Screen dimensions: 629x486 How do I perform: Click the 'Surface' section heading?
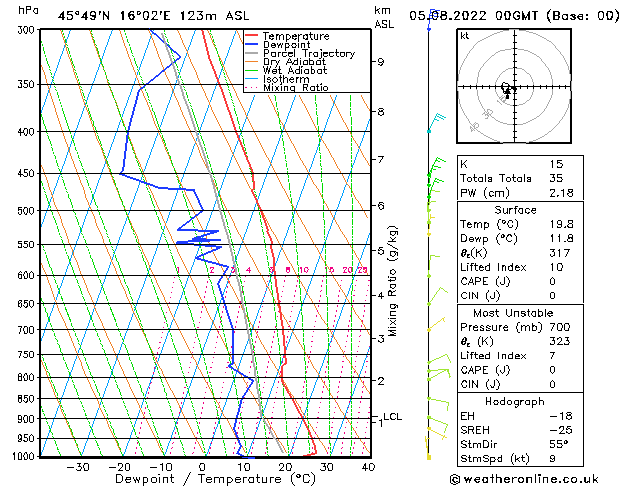(x=515, y=210)
